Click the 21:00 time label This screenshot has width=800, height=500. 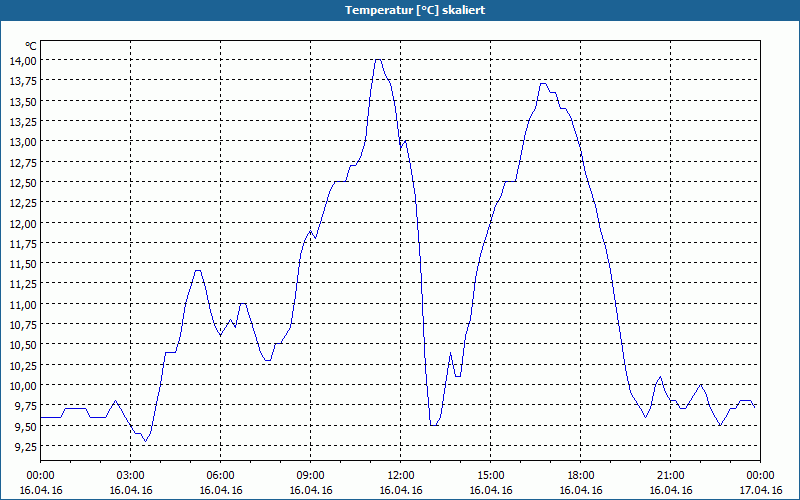tap(670, 476)
